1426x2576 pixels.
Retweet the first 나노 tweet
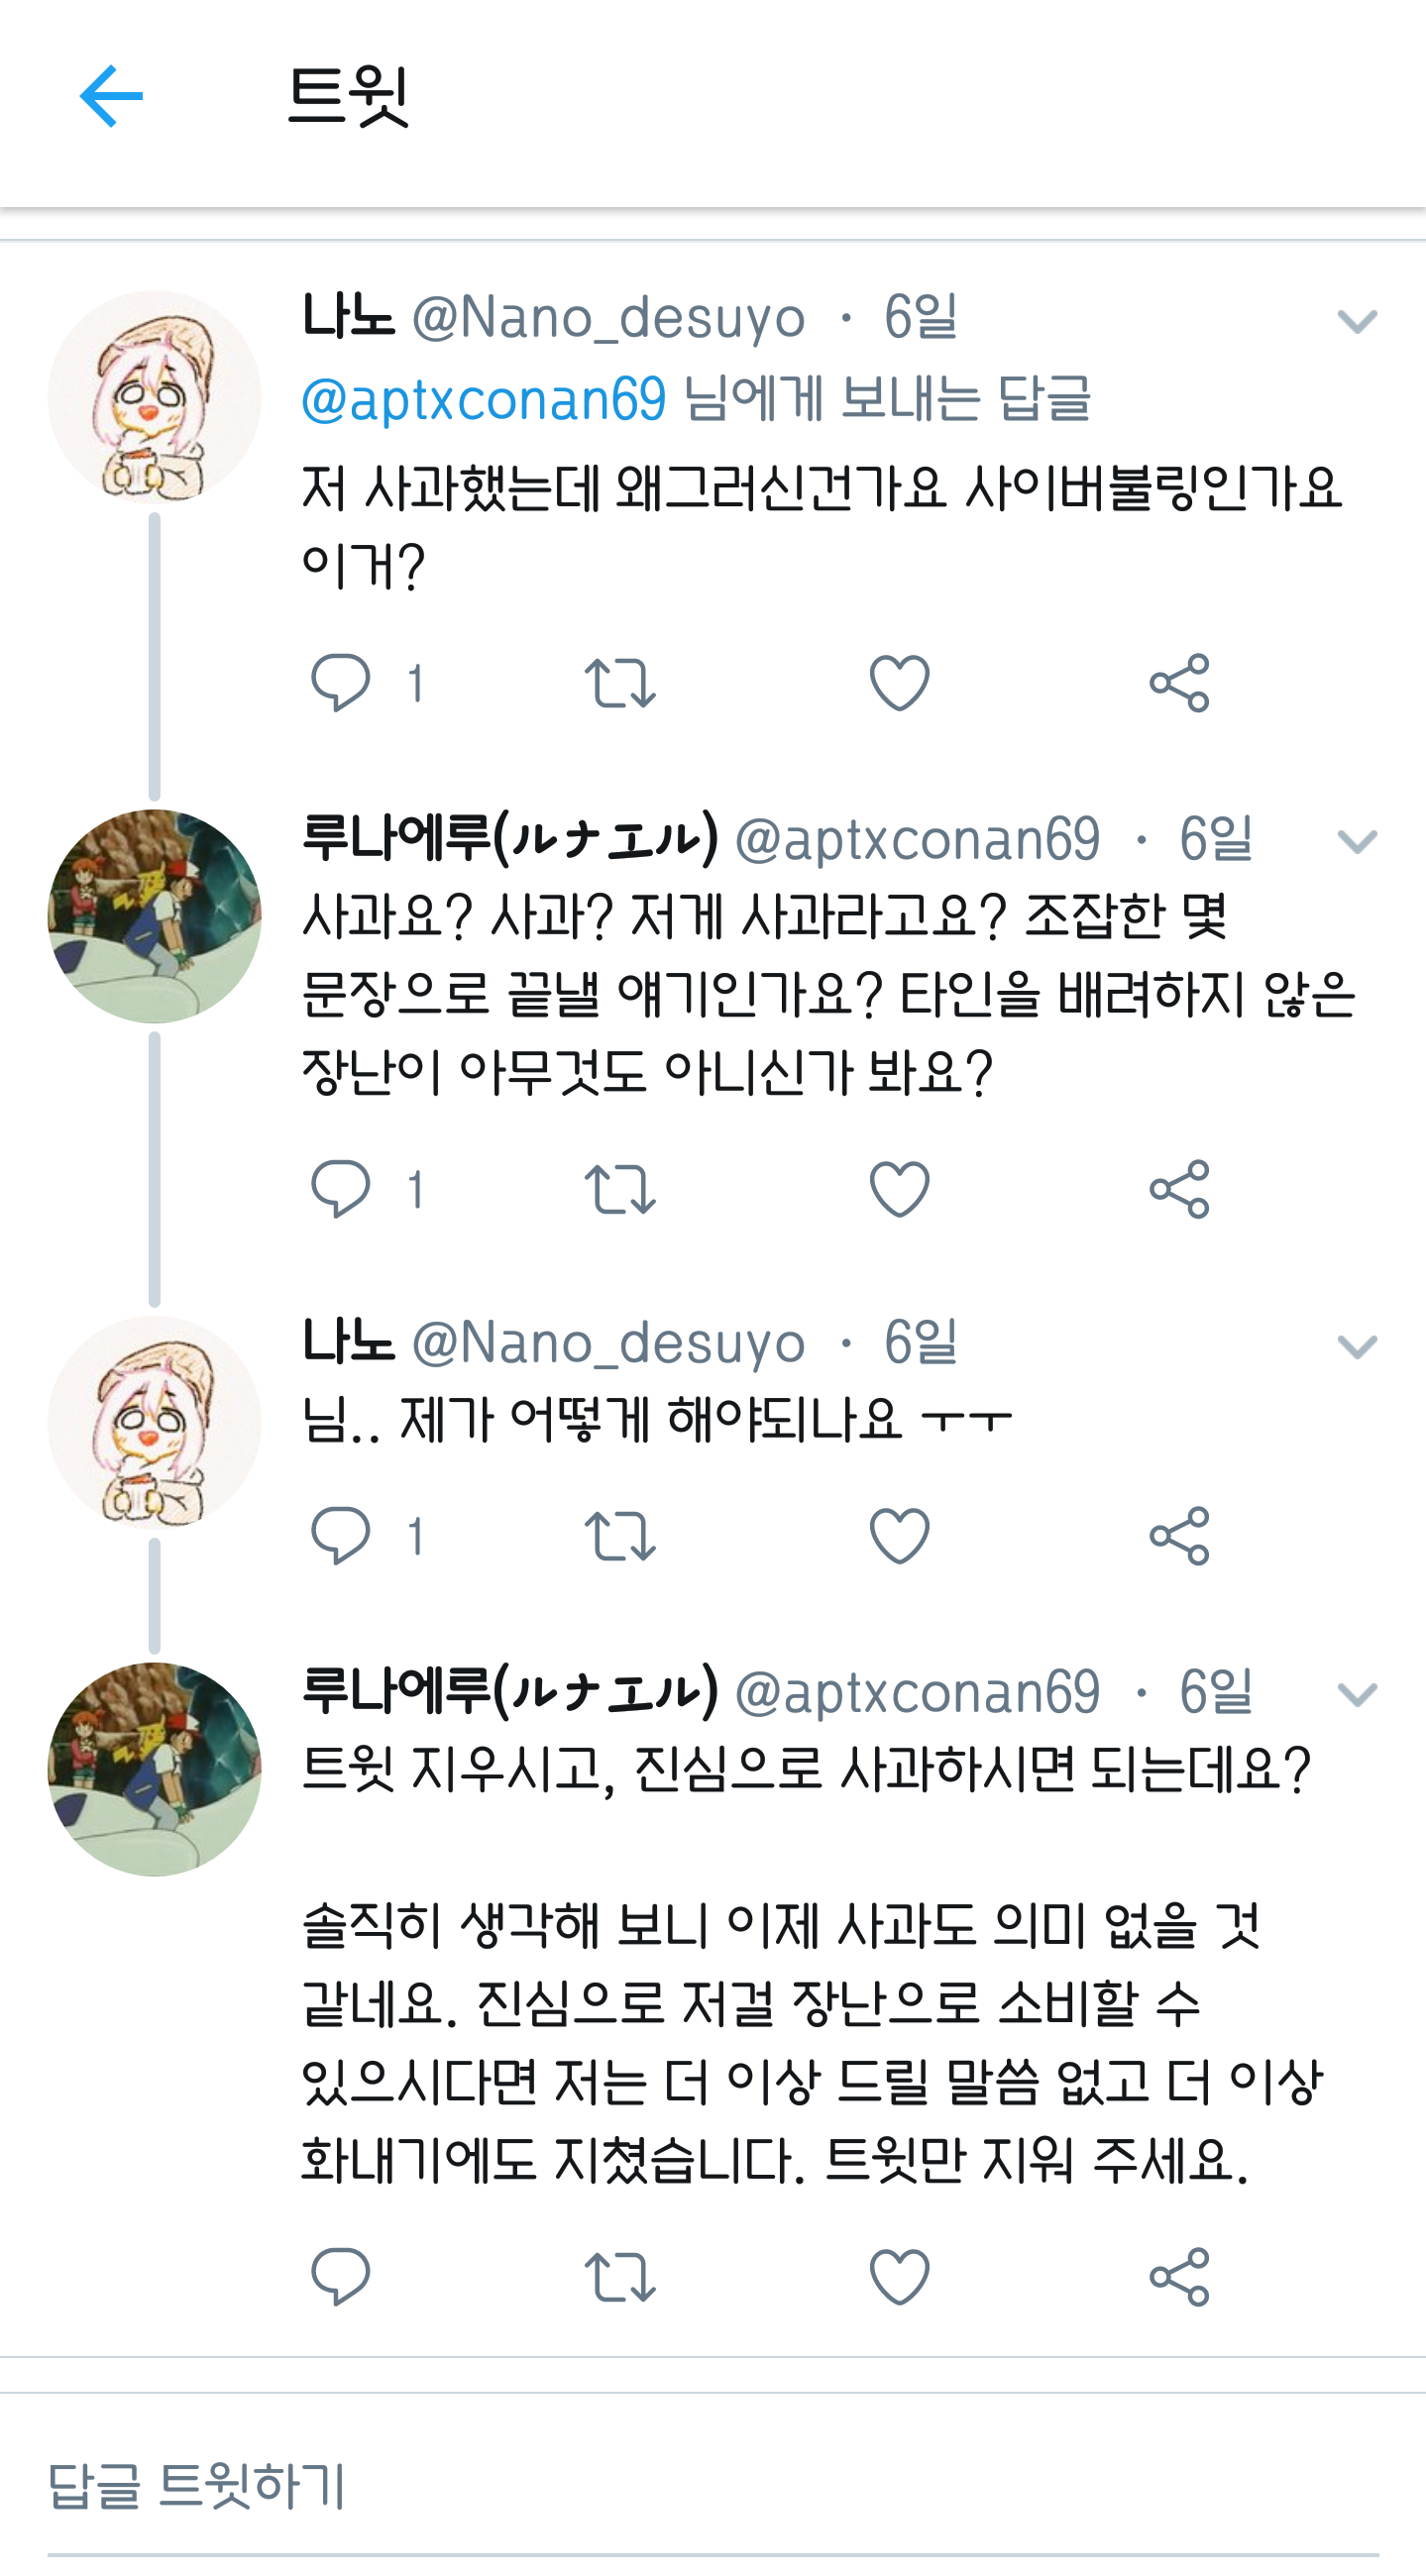click(x=620, y=683)
